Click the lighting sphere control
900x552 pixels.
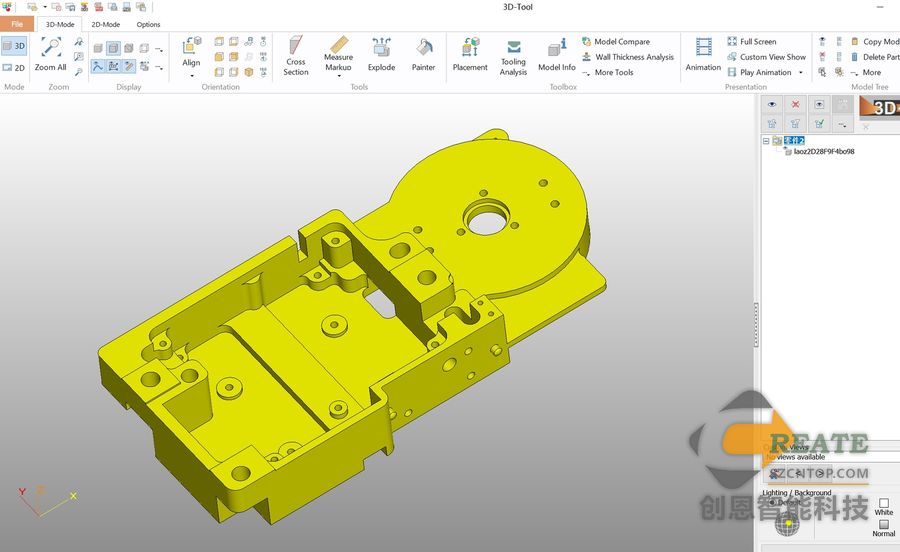[788, 523]
